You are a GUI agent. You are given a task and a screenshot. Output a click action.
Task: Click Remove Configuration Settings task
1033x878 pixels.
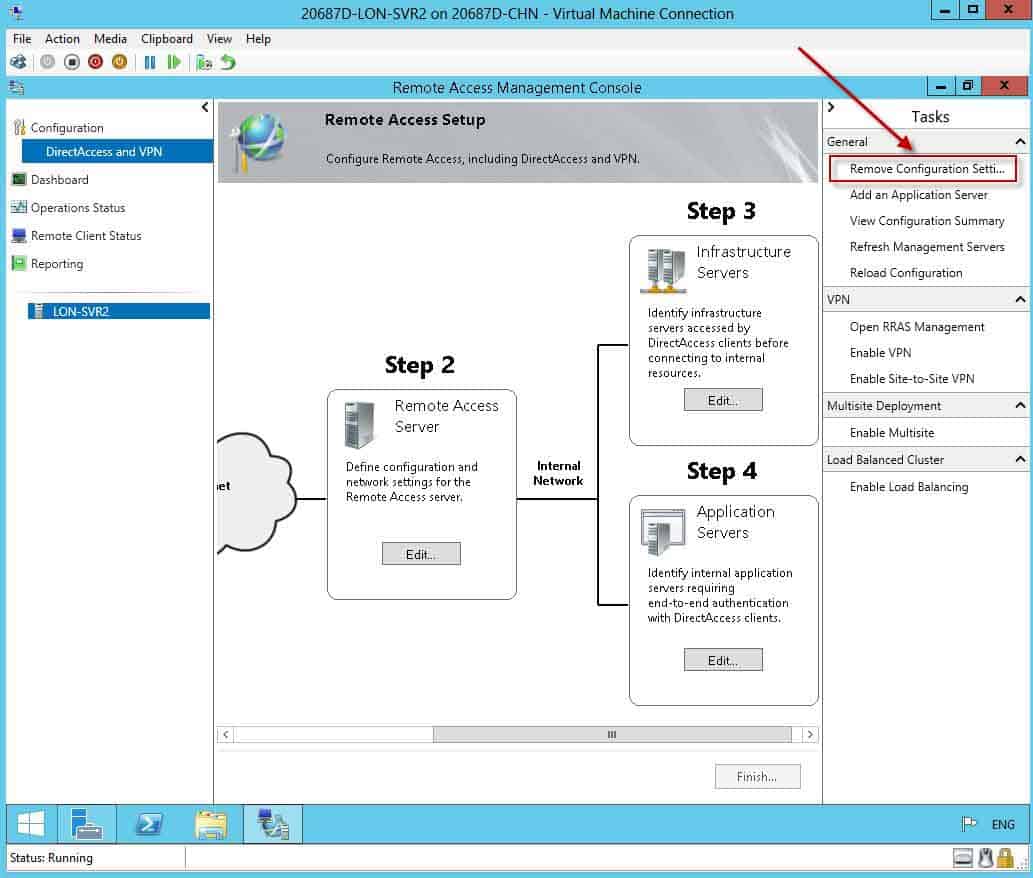pyautogui.click(x=927, y=169)
